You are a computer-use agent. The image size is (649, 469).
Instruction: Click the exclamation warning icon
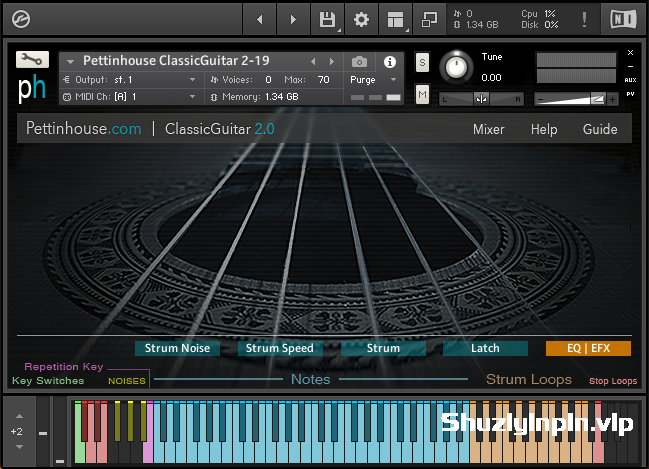[x=584, y=19]
